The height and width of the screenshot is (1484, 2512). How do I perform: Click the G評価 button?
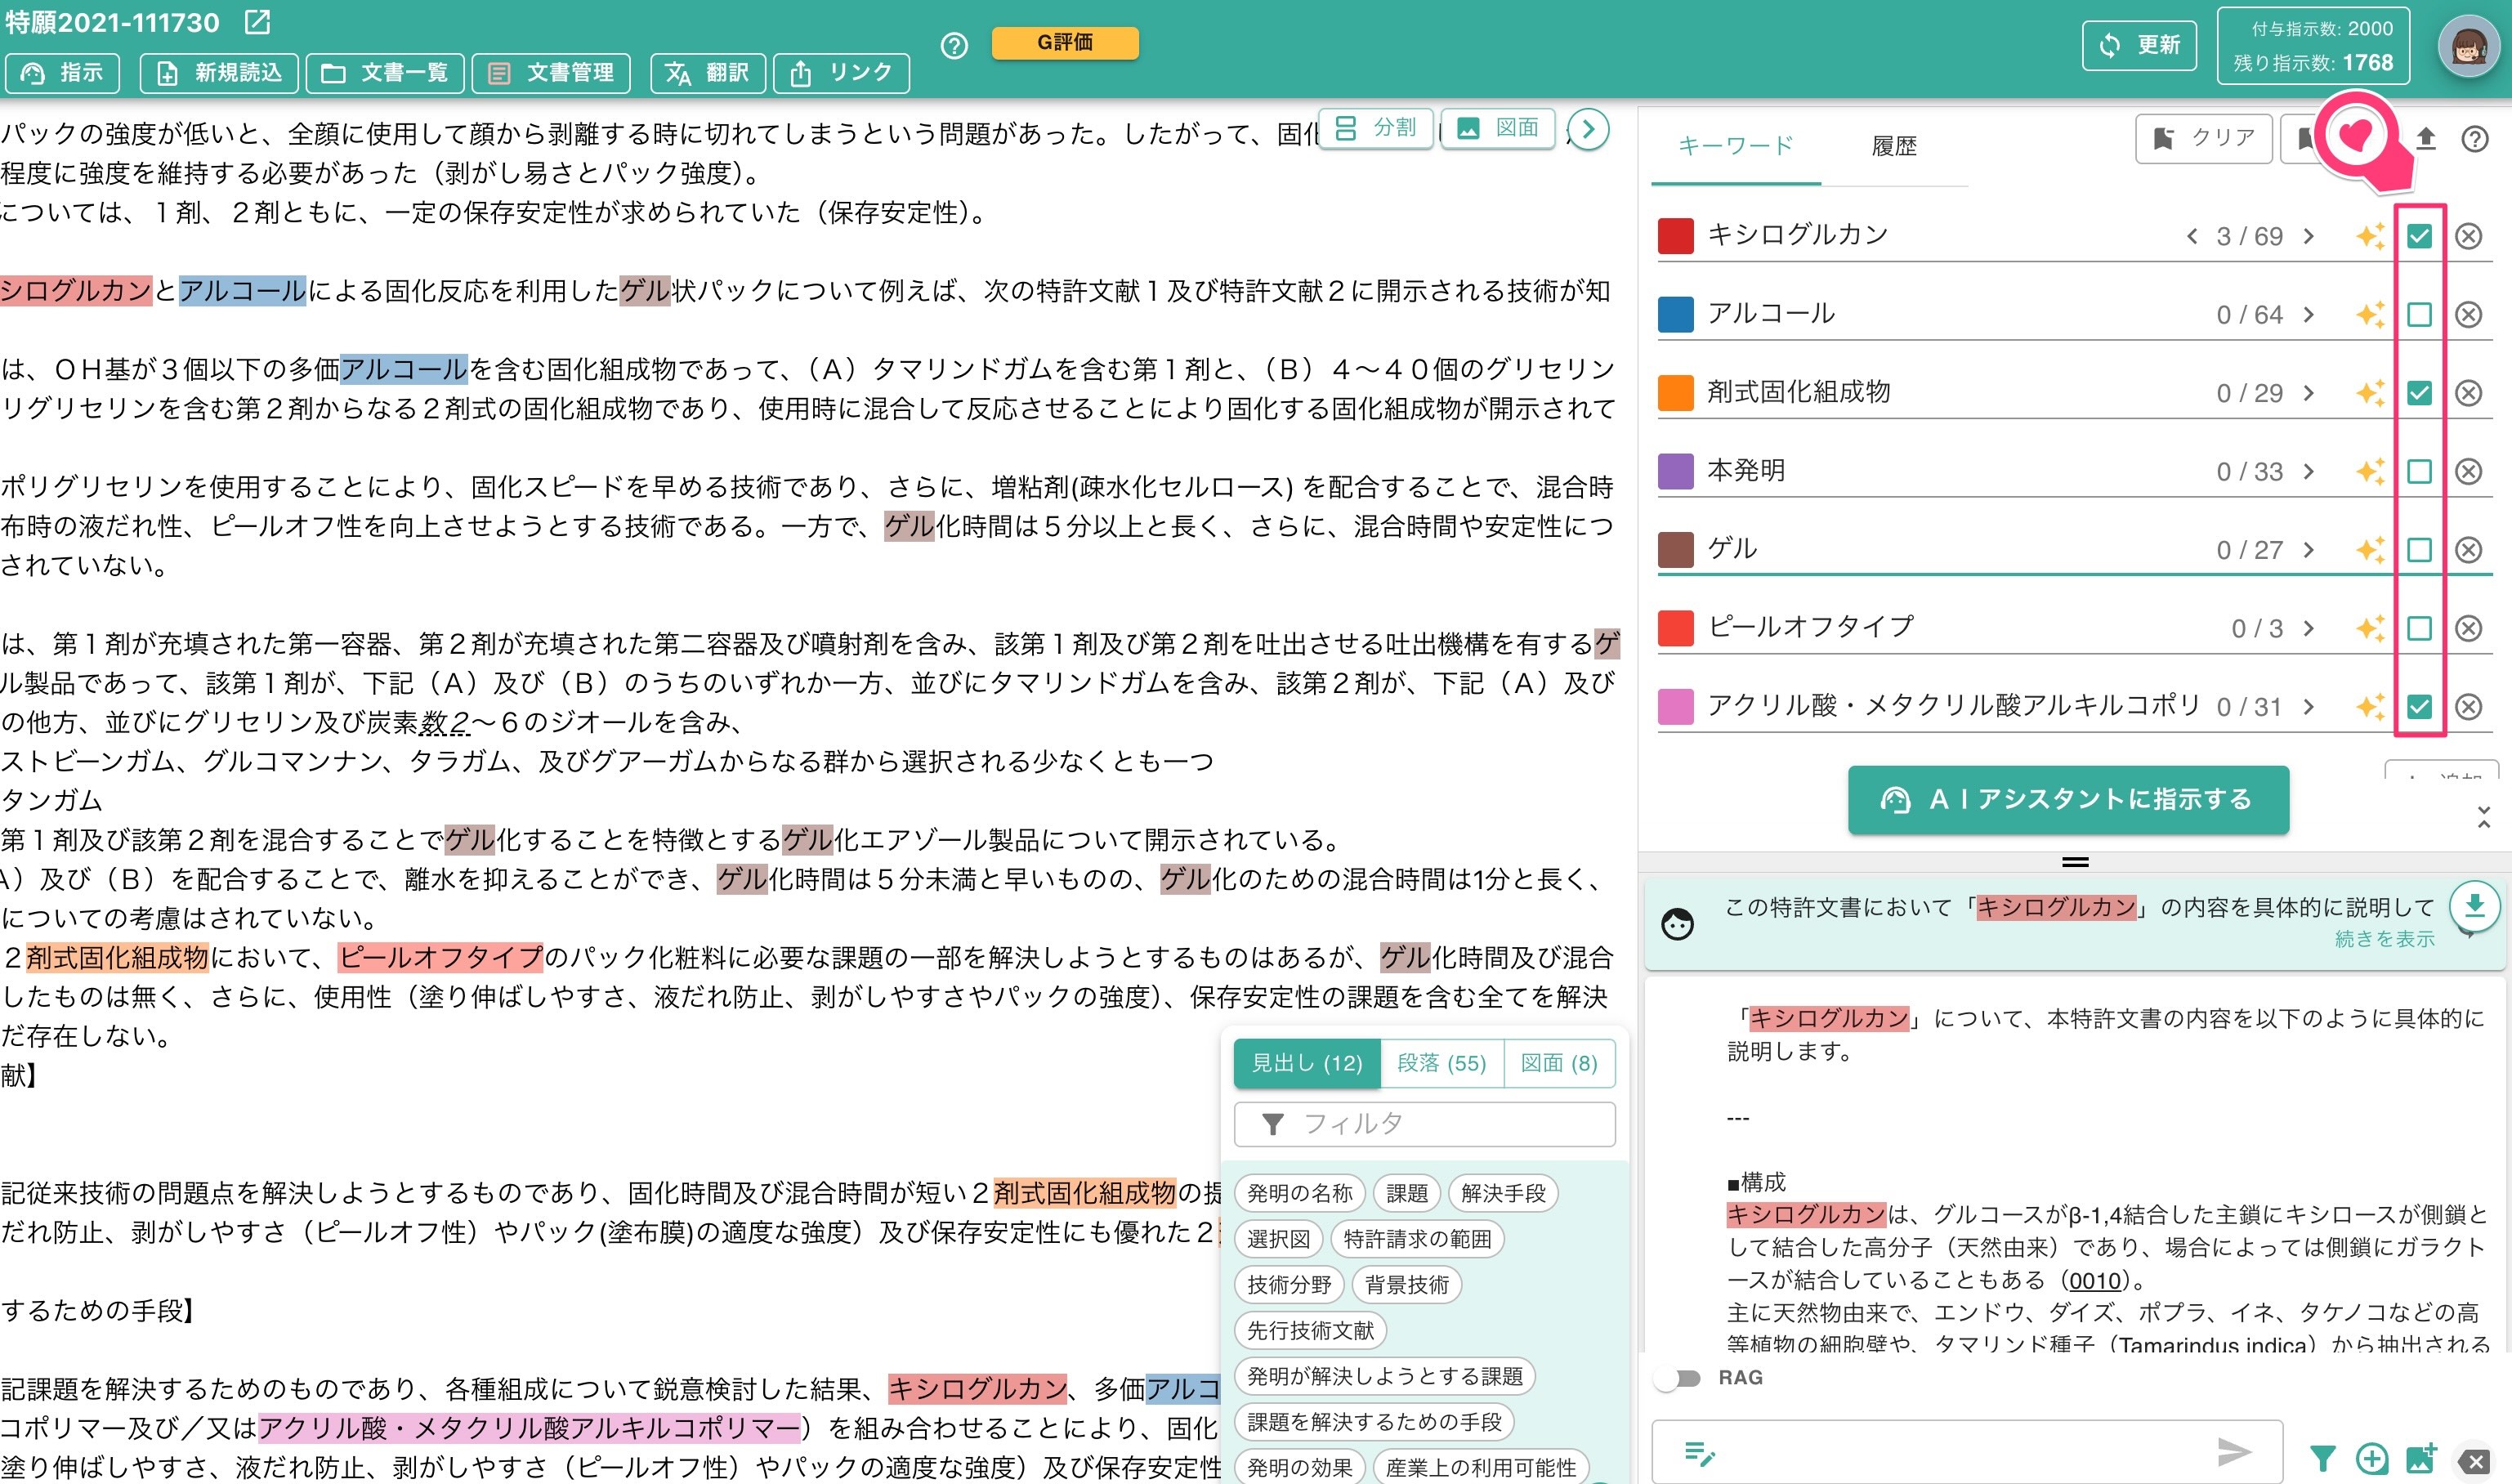coord(1065,43)
